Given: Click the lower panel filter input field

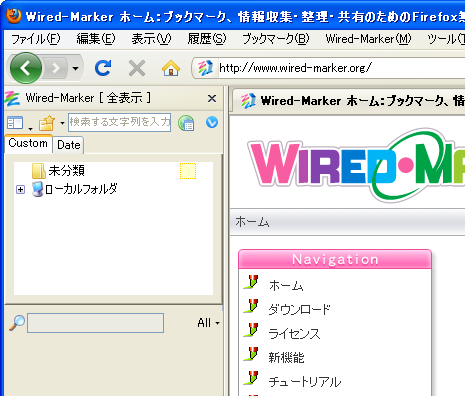Looking at the screenshot, I should click(95, 323).
